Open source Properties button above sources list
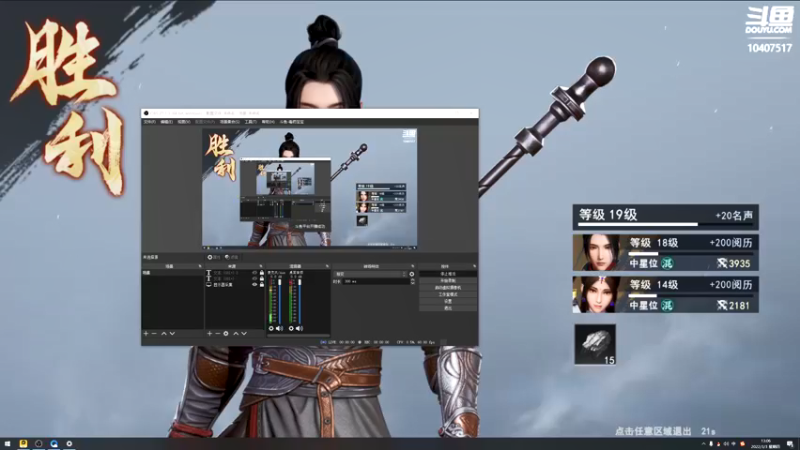Viewport: 800px width, 450px height. tap(214, 257)
